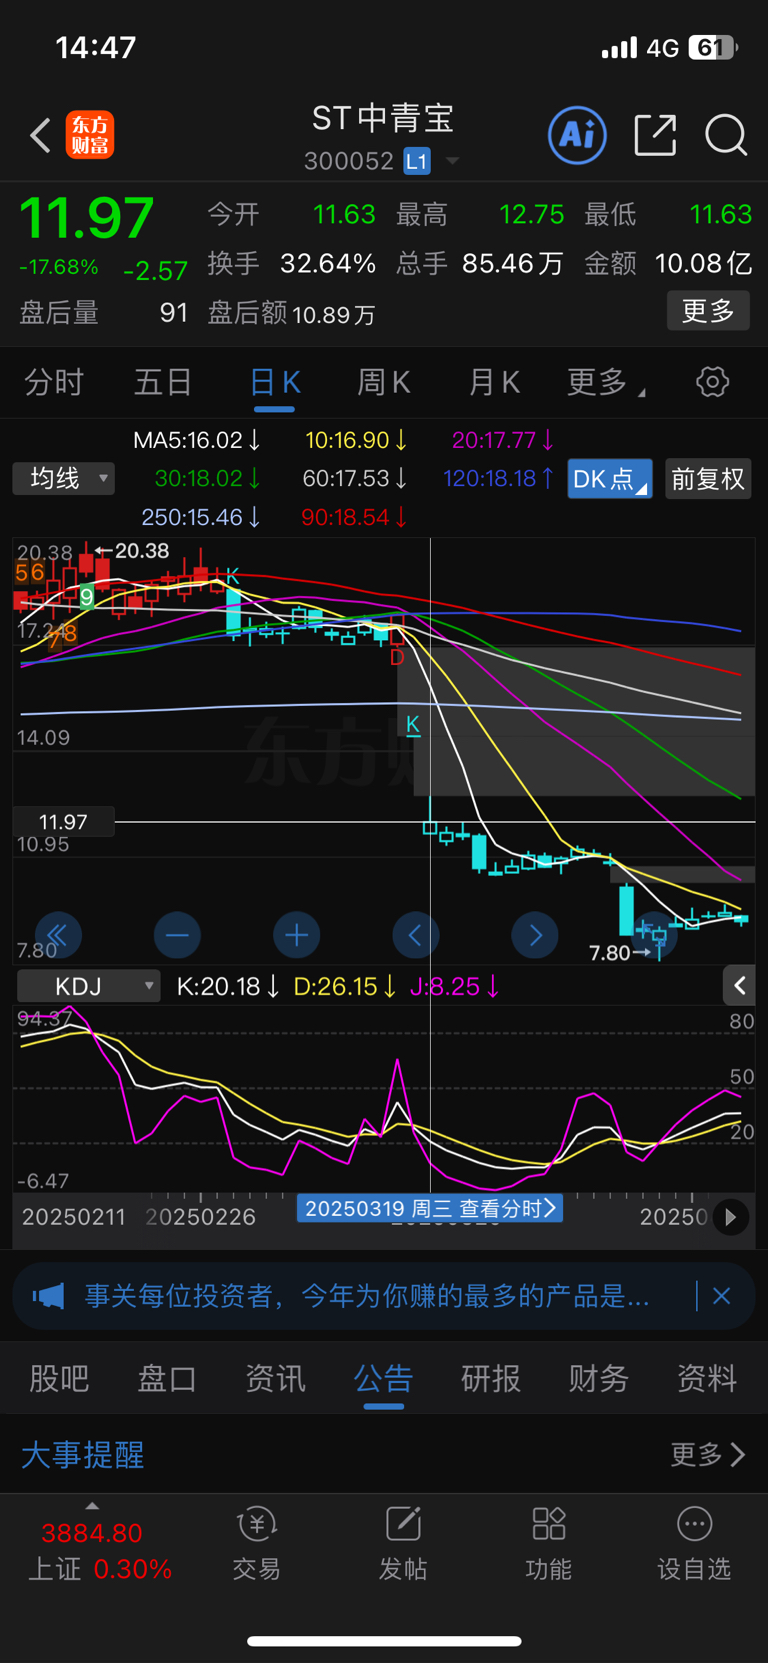Tap the L1 level badge

tap(417, 161)
